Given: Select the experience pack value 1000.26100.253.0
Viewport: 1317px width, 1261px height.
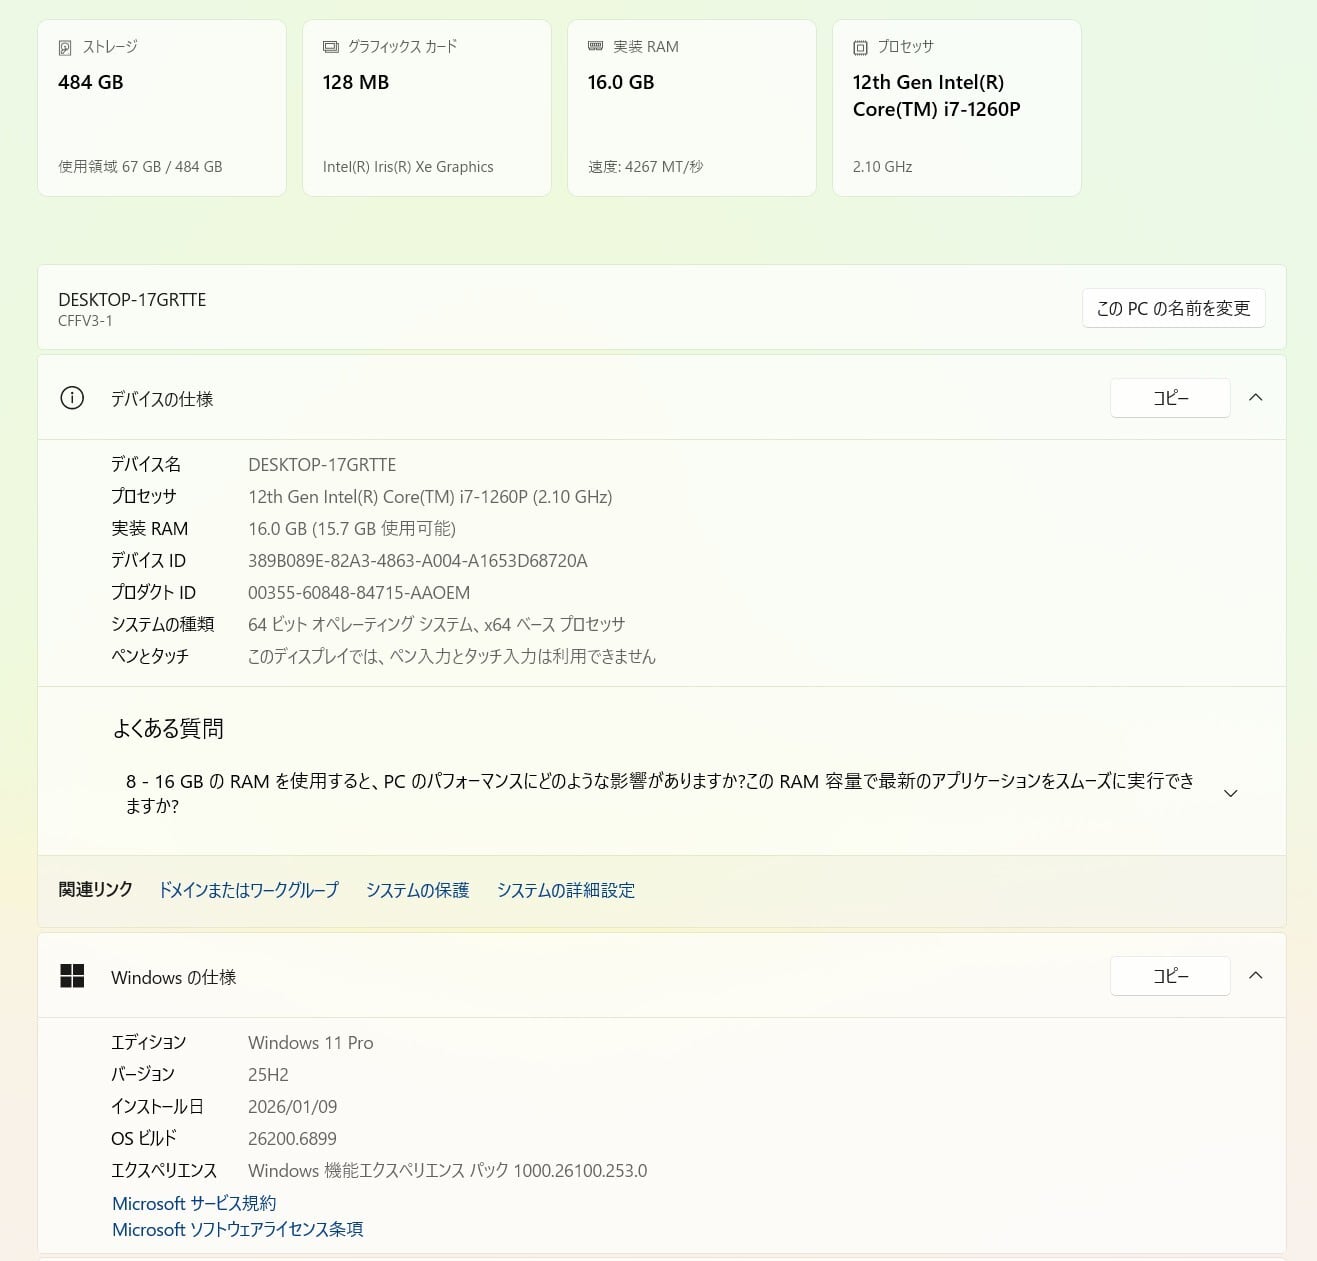Looking at the screenshot, I should tap(448, 1171).
